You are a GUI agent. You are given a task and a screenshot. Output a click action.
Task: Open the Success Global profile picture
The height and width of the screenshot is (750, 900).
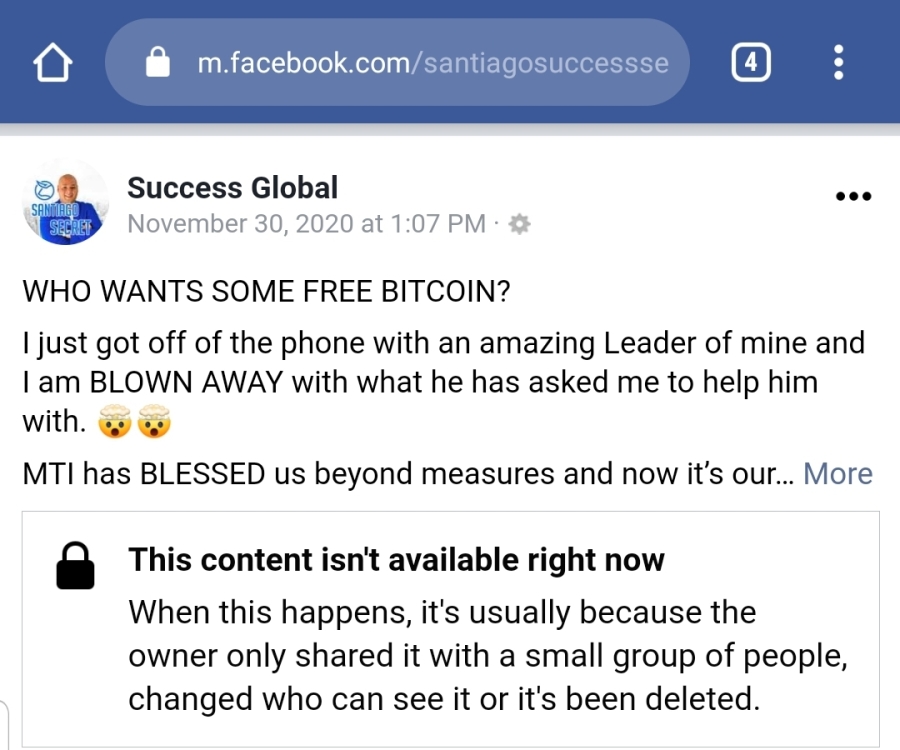point(64,202)
